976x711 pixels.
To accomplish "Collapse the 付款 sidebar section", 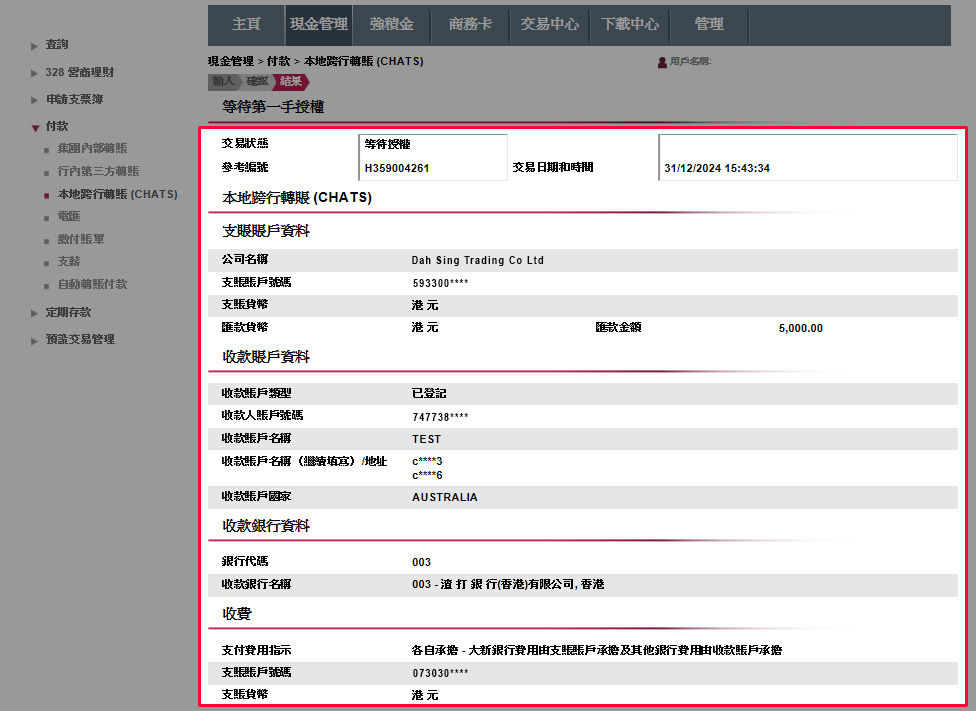I will [56, 126].
